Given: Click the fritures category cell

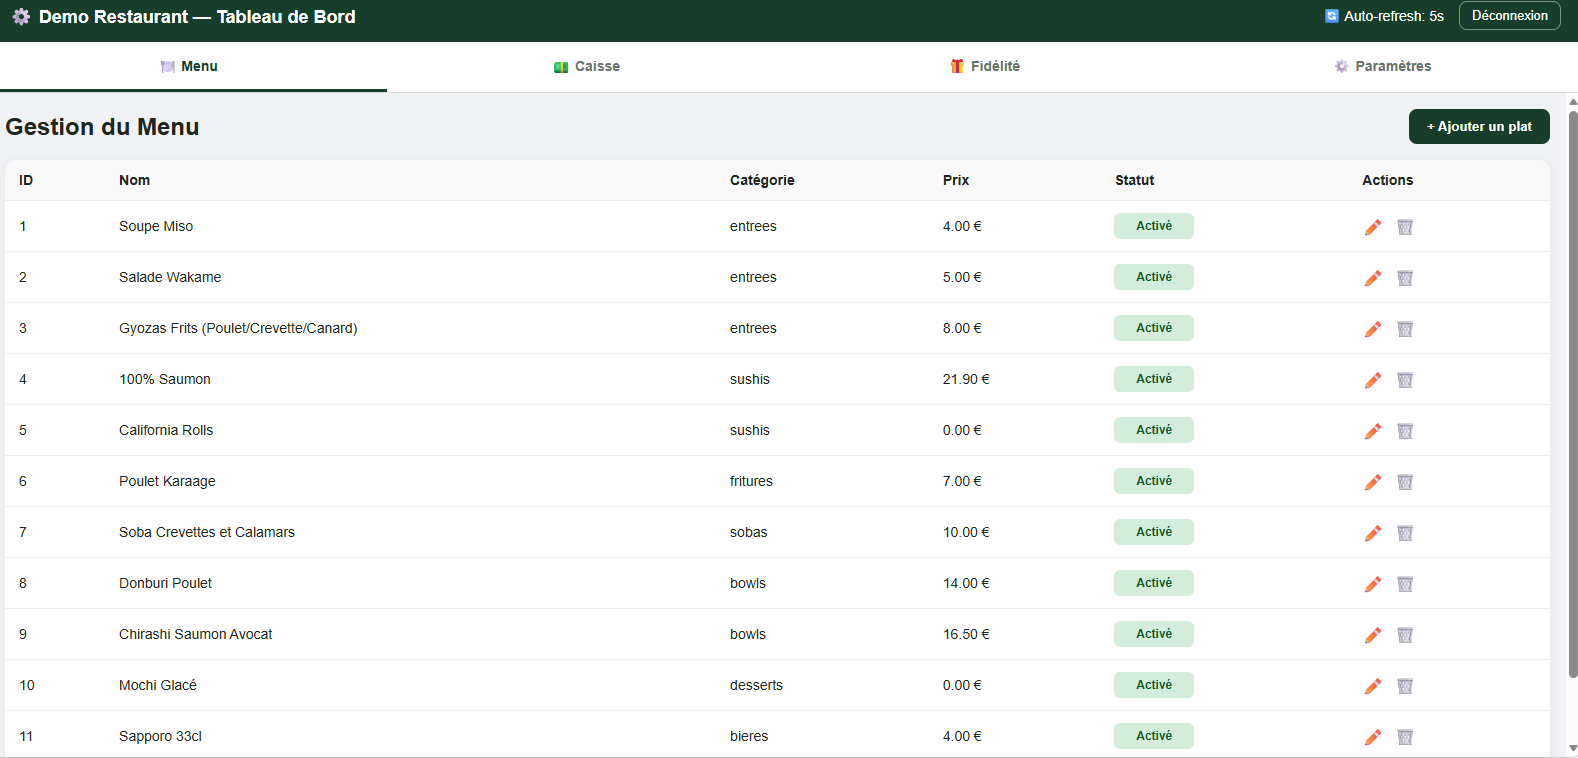Looking at the screenshot, I should coord(751,481).
